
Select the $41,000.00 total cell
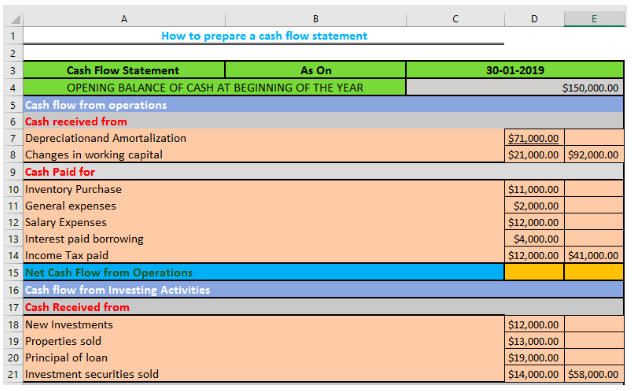click(594, 255)
